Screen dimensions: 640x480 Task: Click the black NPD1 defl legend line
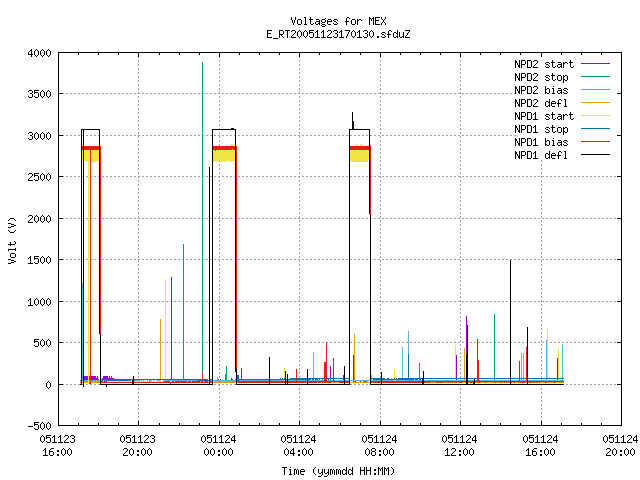(596, 155)
